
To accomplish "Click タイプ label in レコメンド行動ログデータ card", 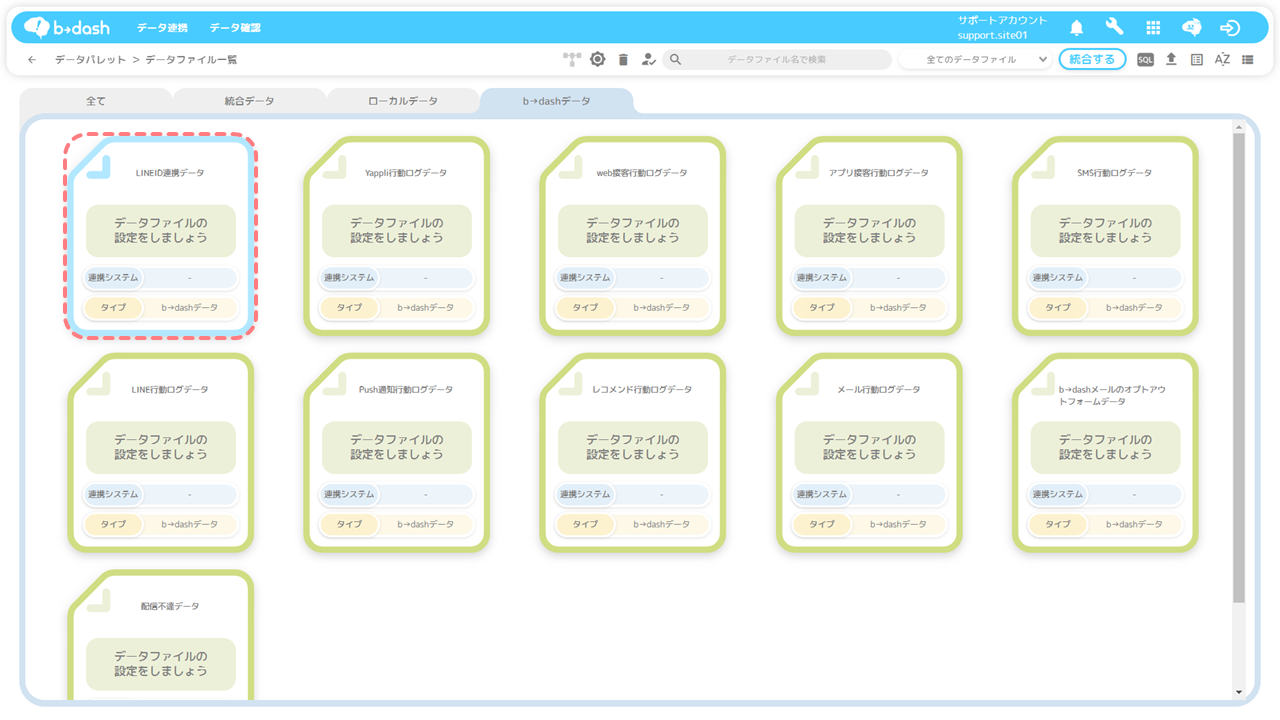I will pos(585,524).
